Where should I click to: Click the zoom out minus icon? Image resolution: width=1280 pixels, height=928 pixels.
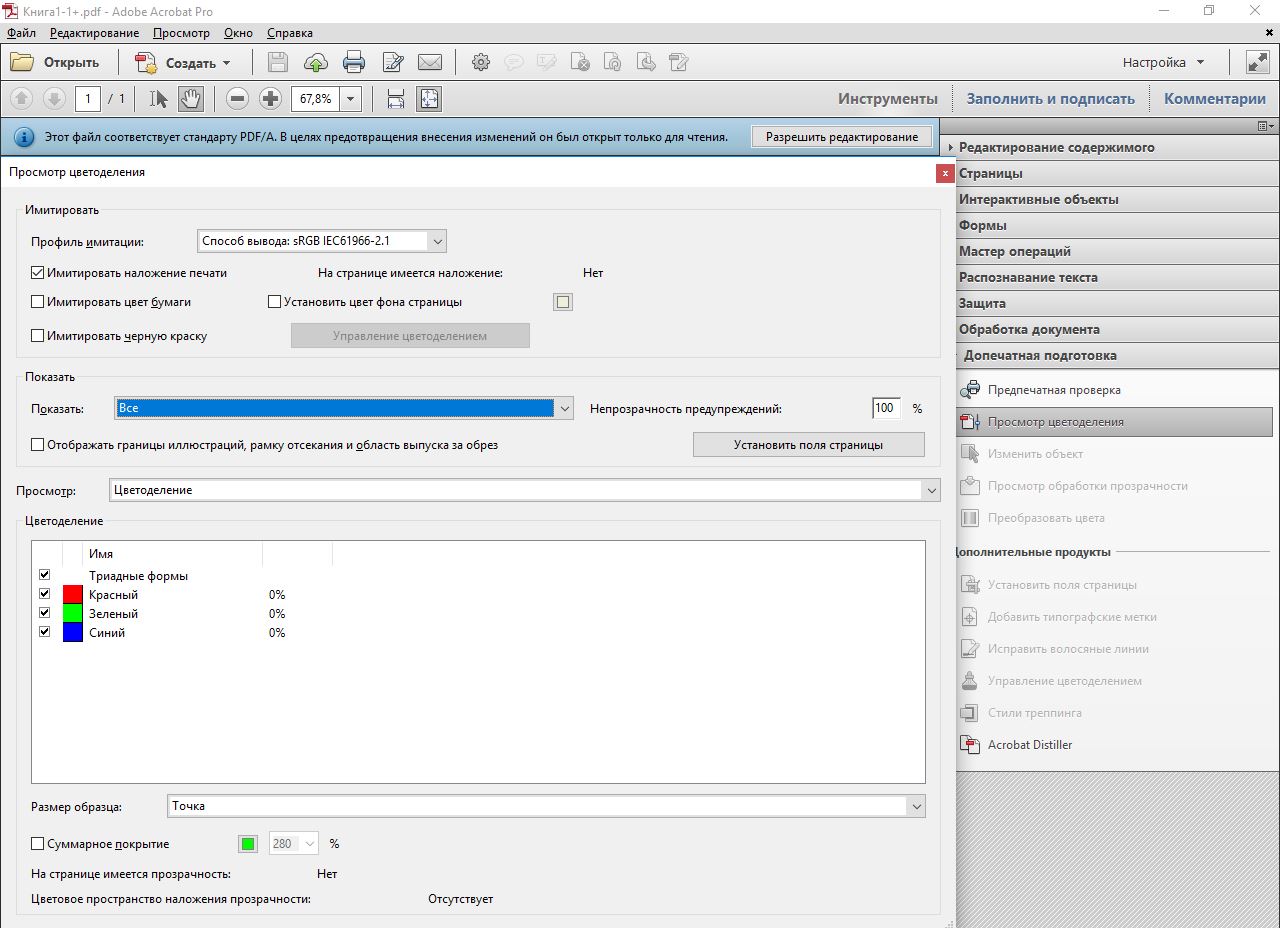(x=237, y=98)
